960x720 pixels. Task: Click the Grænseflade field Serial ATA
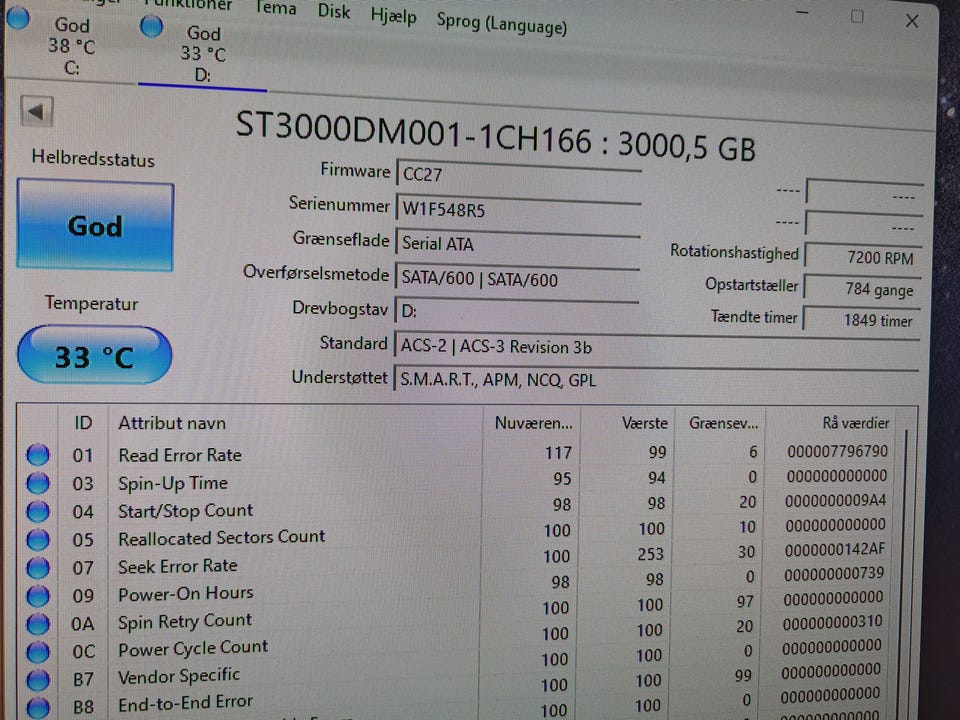pyautogui.click(x=518, y=244)
